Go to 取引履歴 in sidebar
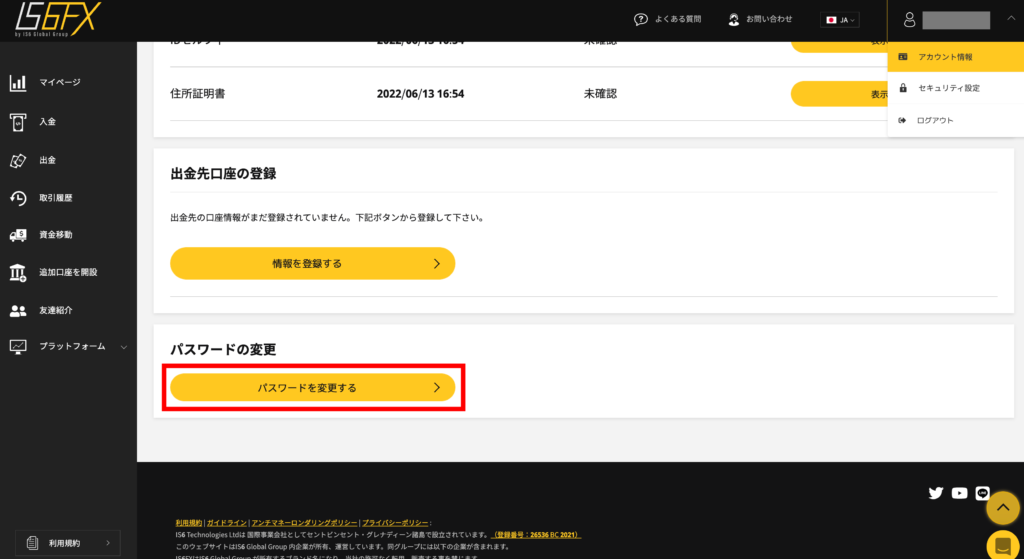The height and width of the screenshot is (559, 1024). click(x=56, y=198)
